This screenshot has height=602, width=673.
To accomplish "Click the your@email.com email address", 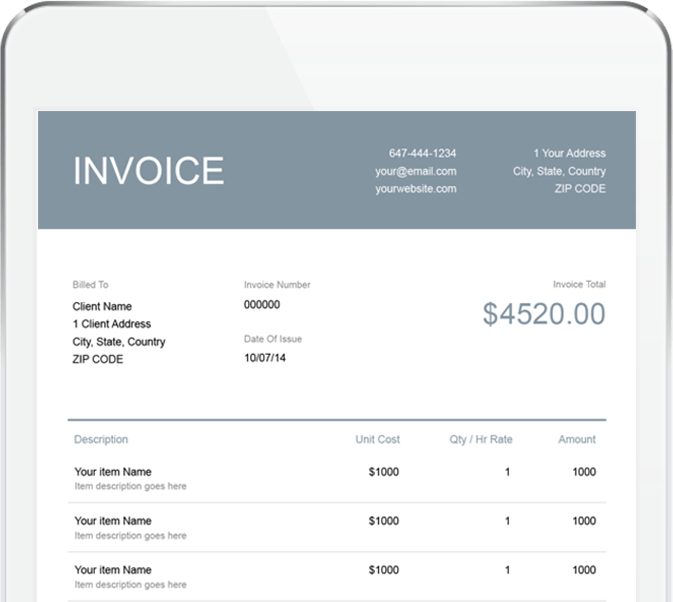I will tap(415, 171).
